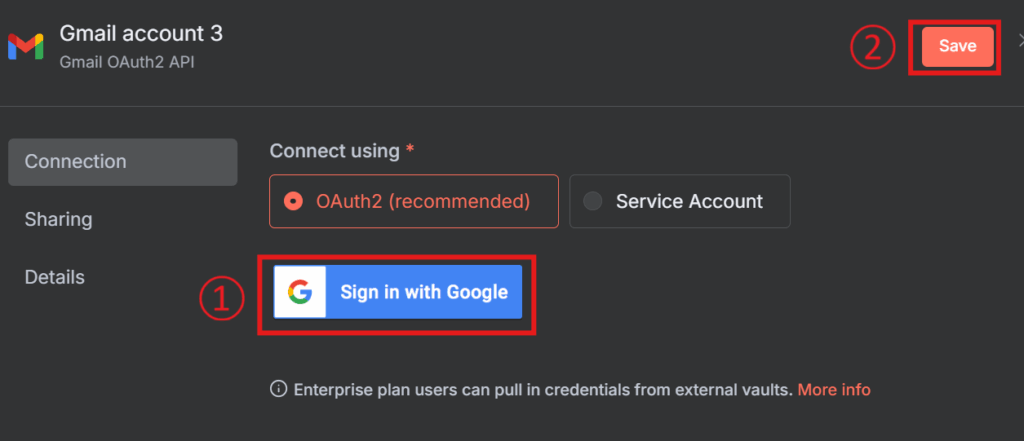Go to the Details tab
This screenshot has width=1024, height=441.
tap(55, 277)
